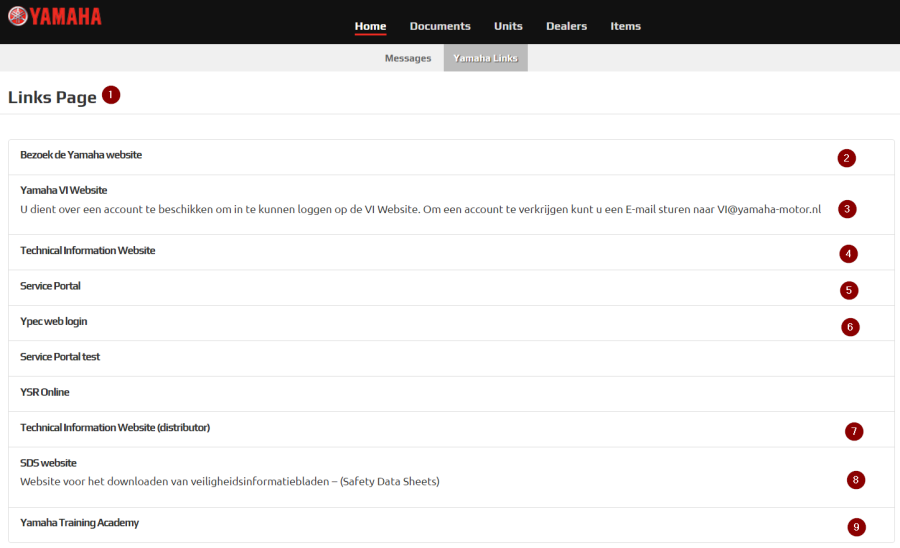Open Technical Information Website (distributor) link

point(115,428)
